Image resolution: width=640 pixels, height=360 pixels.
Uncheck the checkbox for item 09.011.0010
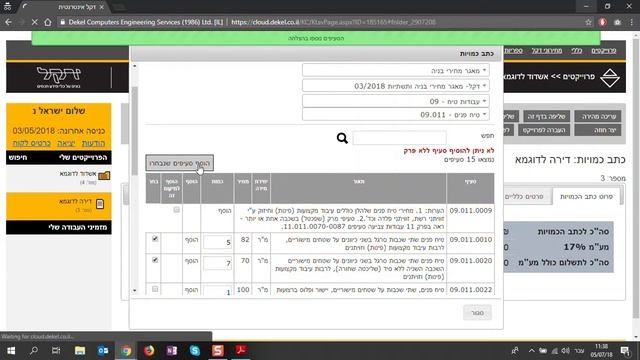pyautogui.click(x=155, y=239)
